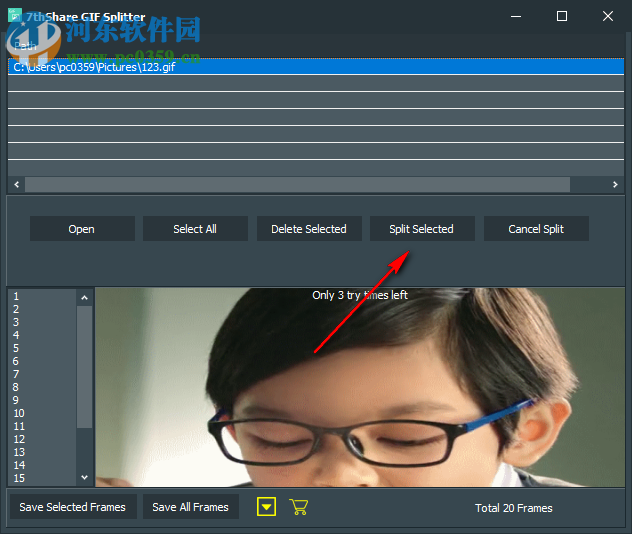Minimize the 7thShare GIF Splitter window
The image size is (632, 534).
(516, 17)
